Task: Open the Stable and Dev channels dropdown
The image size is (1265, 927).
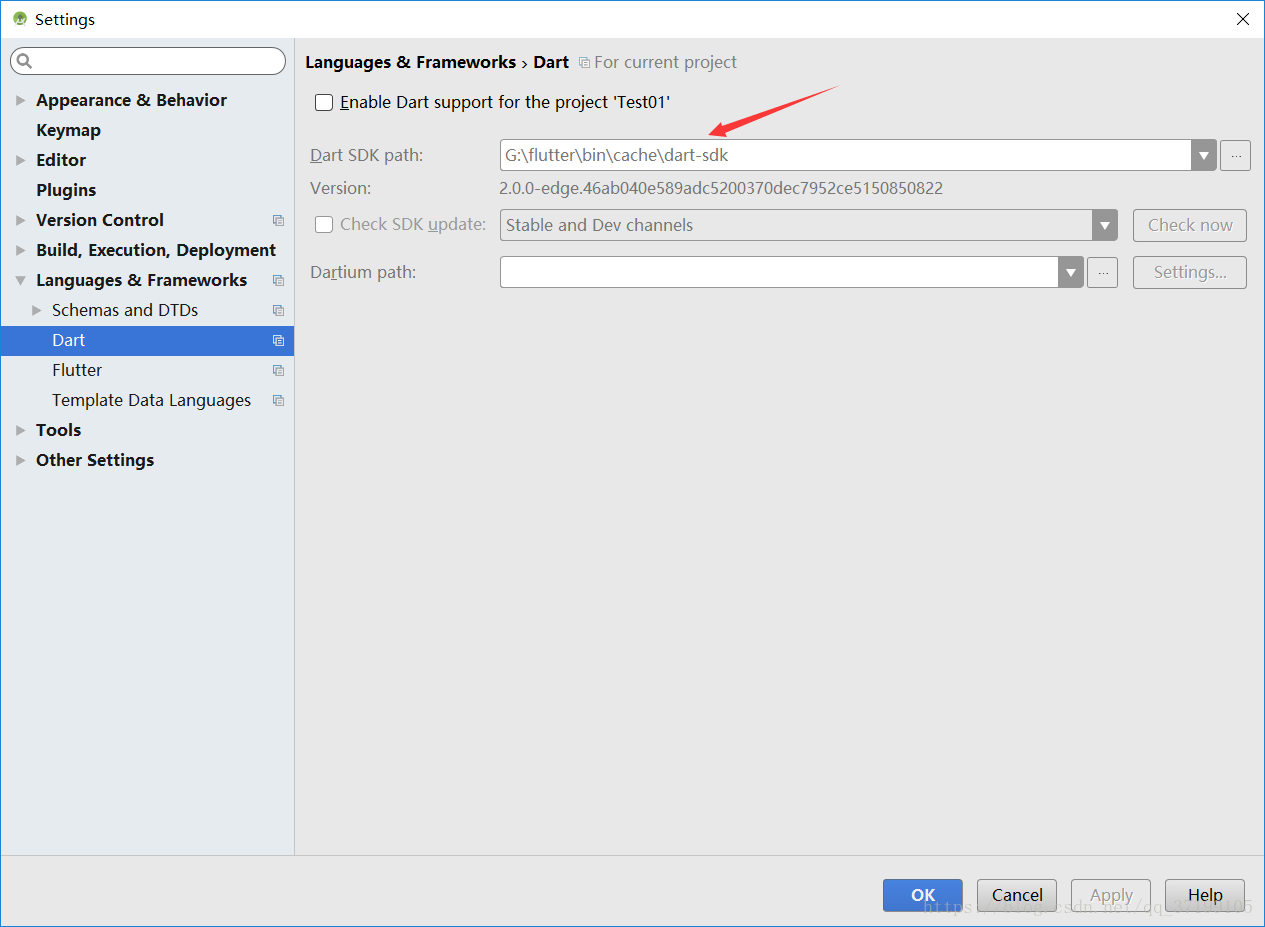Action: [1104, 225]
